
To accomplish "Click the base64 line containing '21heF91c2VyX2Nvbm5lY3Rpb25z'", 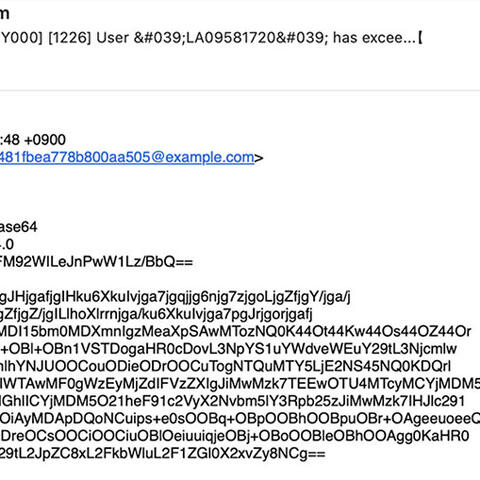I will [x=232, y=401].
